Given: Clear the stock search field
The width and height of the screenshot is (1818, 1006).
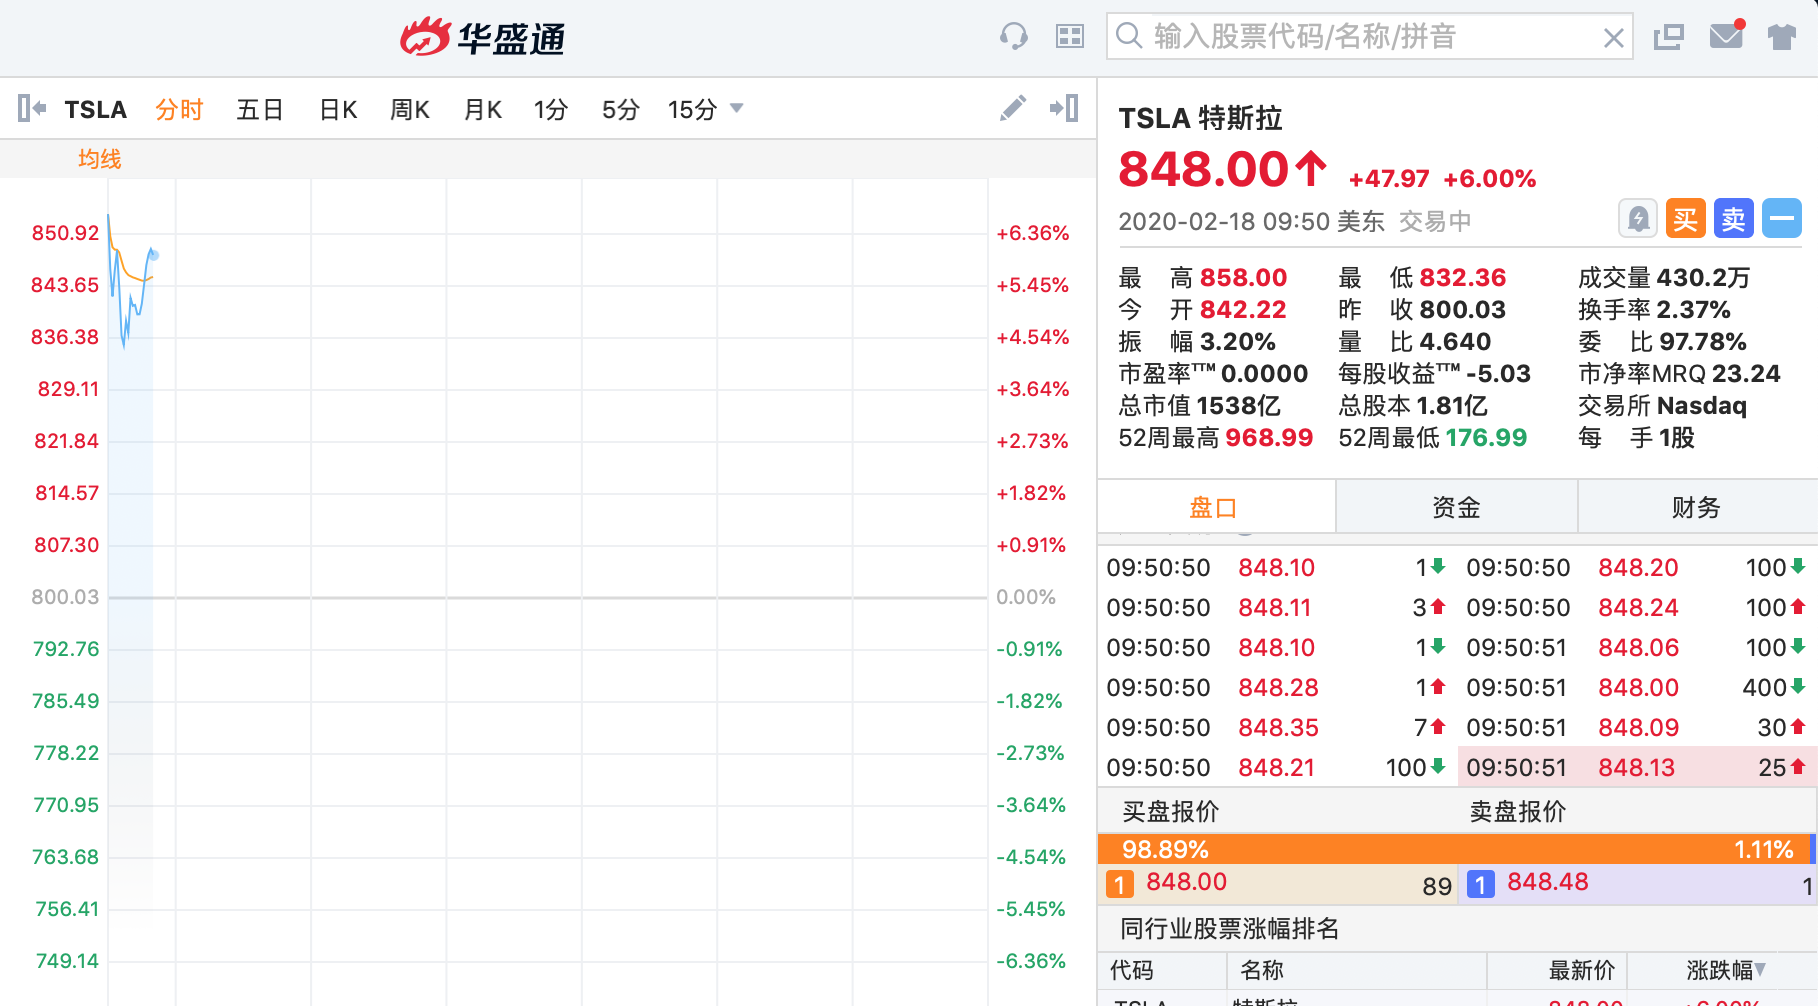Looking at the screenshot, I should click(1613, 38).
